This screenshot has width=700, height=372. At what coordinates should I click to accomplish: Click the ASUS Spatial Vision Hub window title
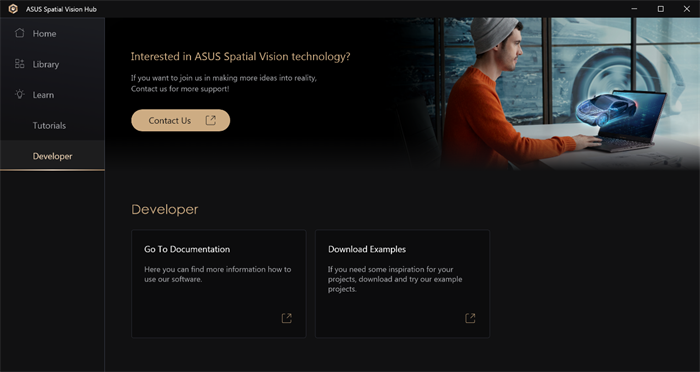coord(61,9)
